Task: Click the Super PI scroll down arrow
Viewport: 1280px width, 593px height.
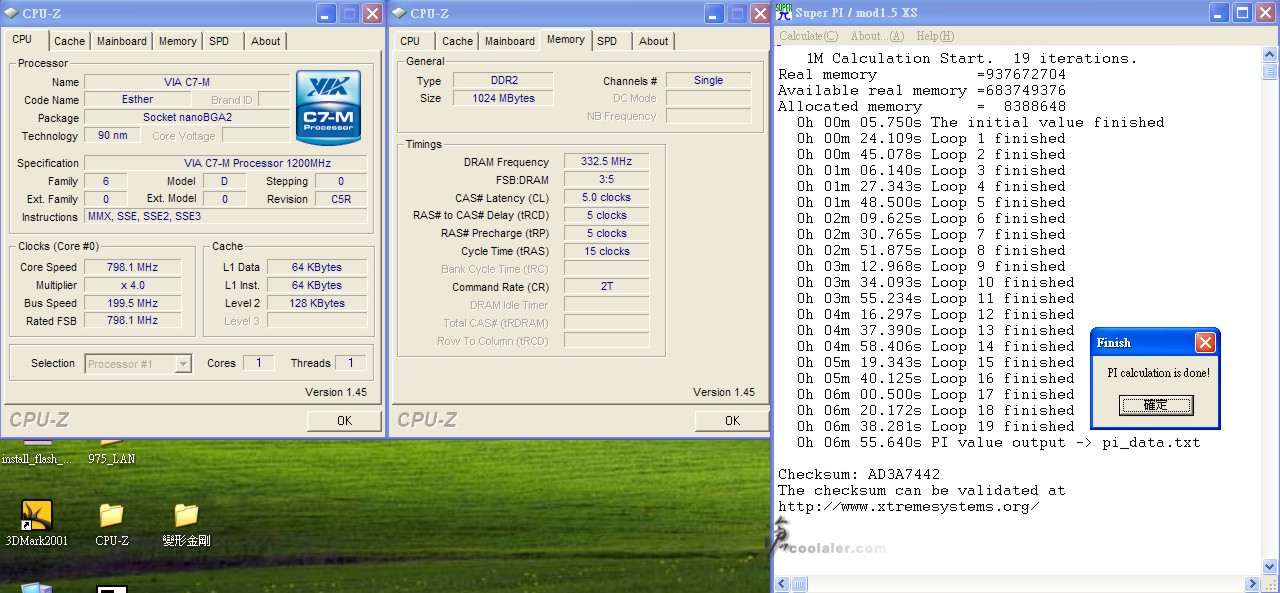Action: coord(1270,568)
